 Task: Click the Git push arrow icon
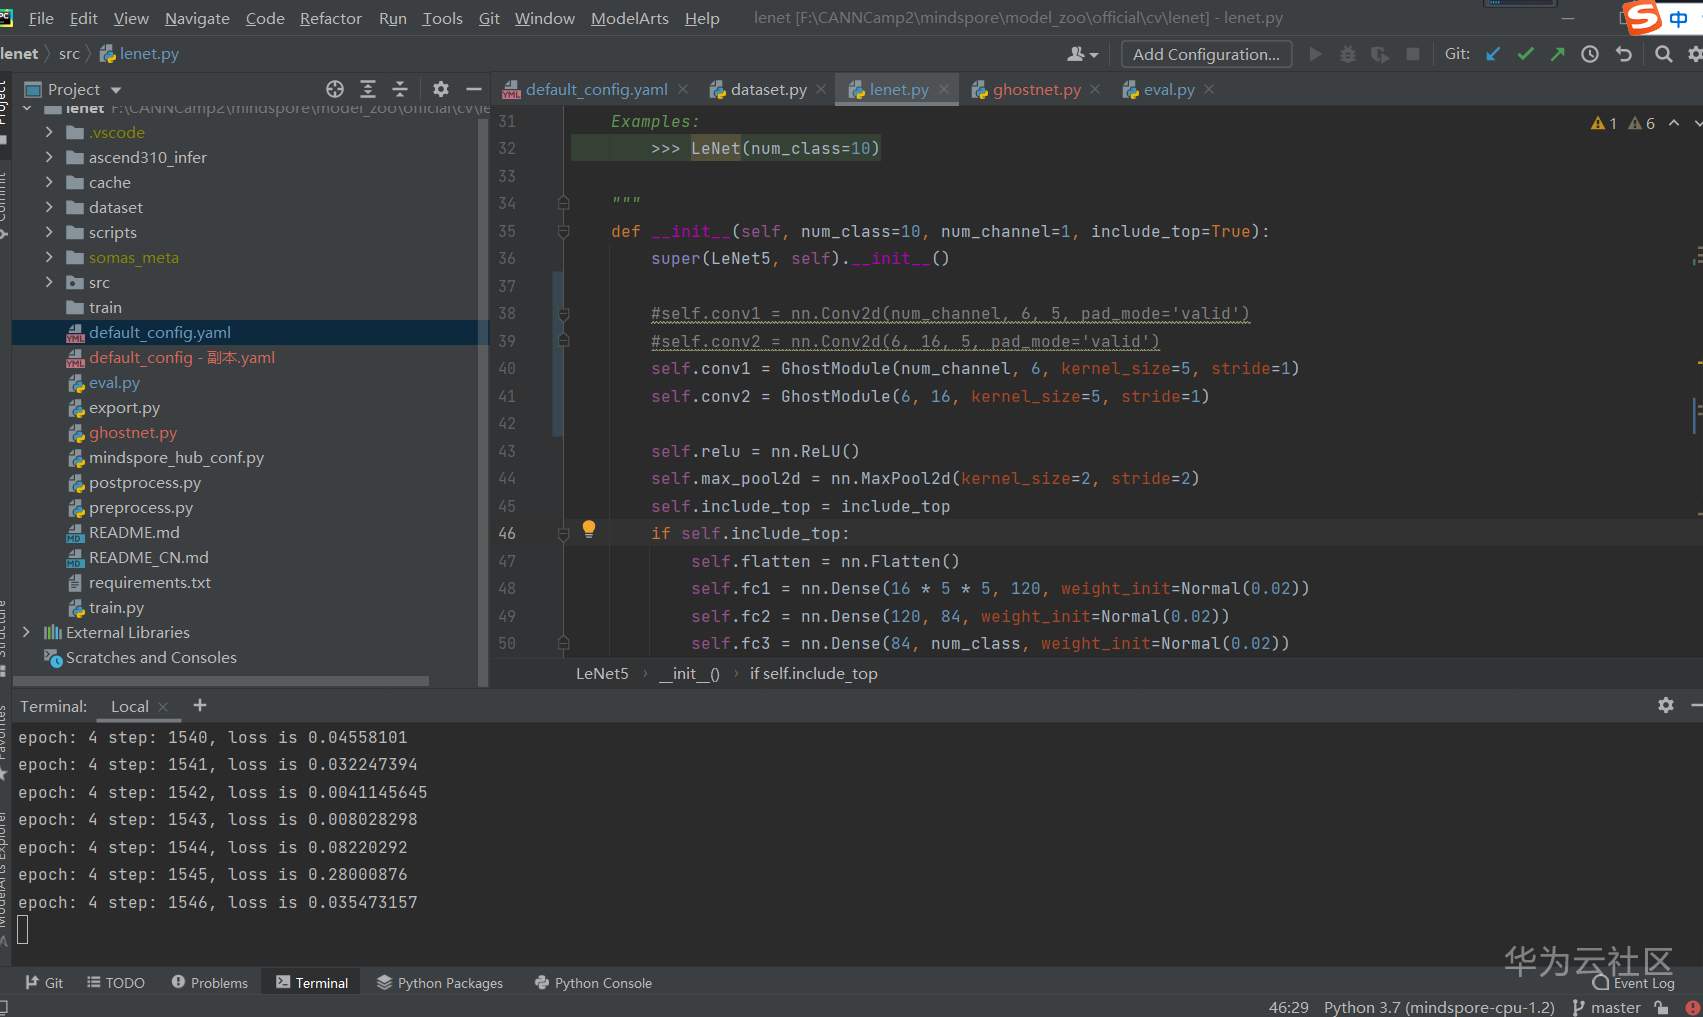tap(1557, 54)
